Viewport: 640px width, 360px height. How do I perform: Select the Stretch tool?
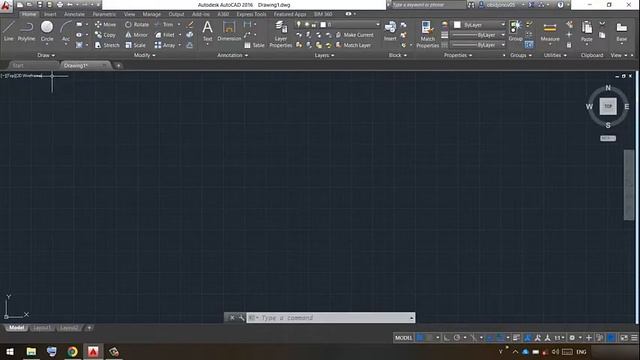pos(107,45)
